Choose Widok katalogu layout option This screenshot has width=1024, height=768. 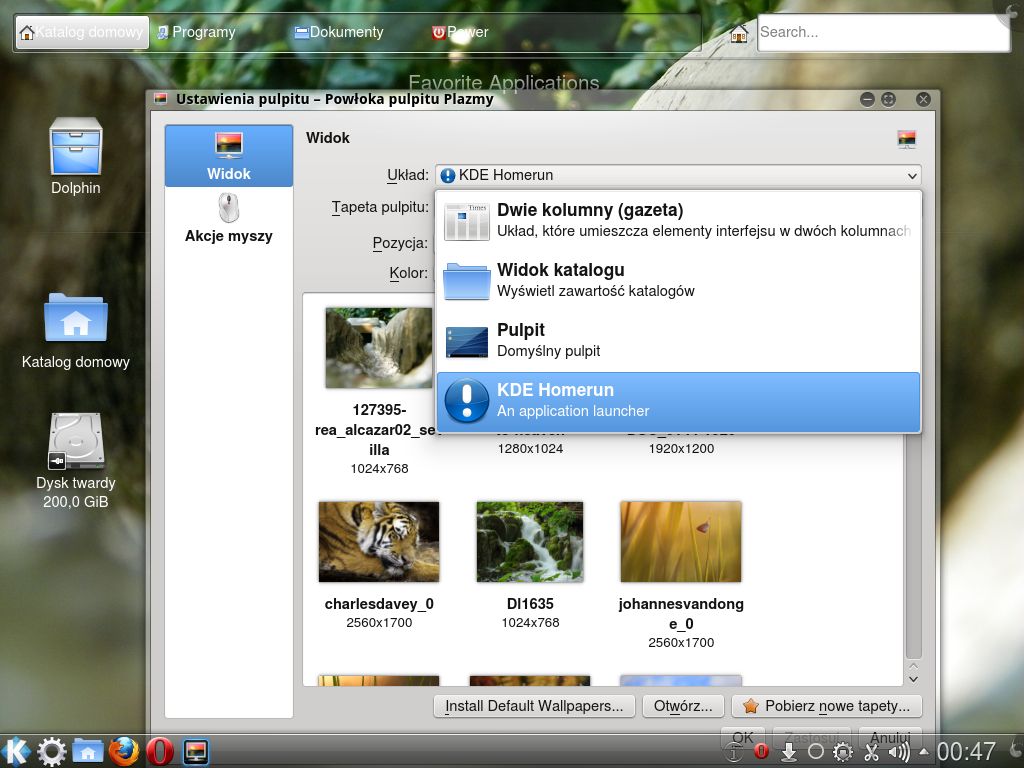click(679, 281)
